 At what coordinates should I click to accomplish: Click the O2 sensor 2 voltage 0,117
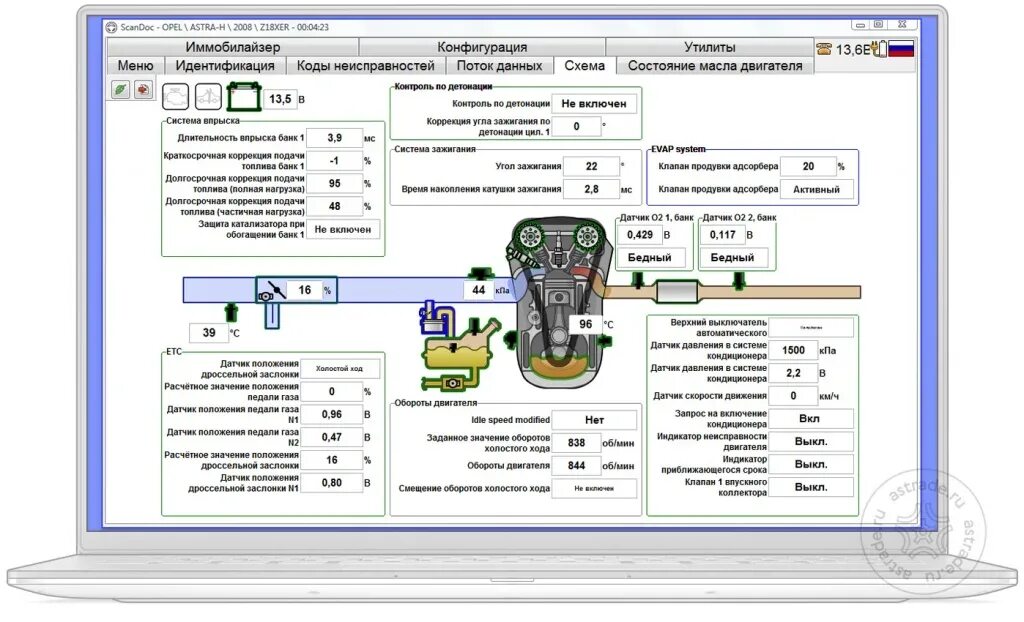click(x=723, y=235)
